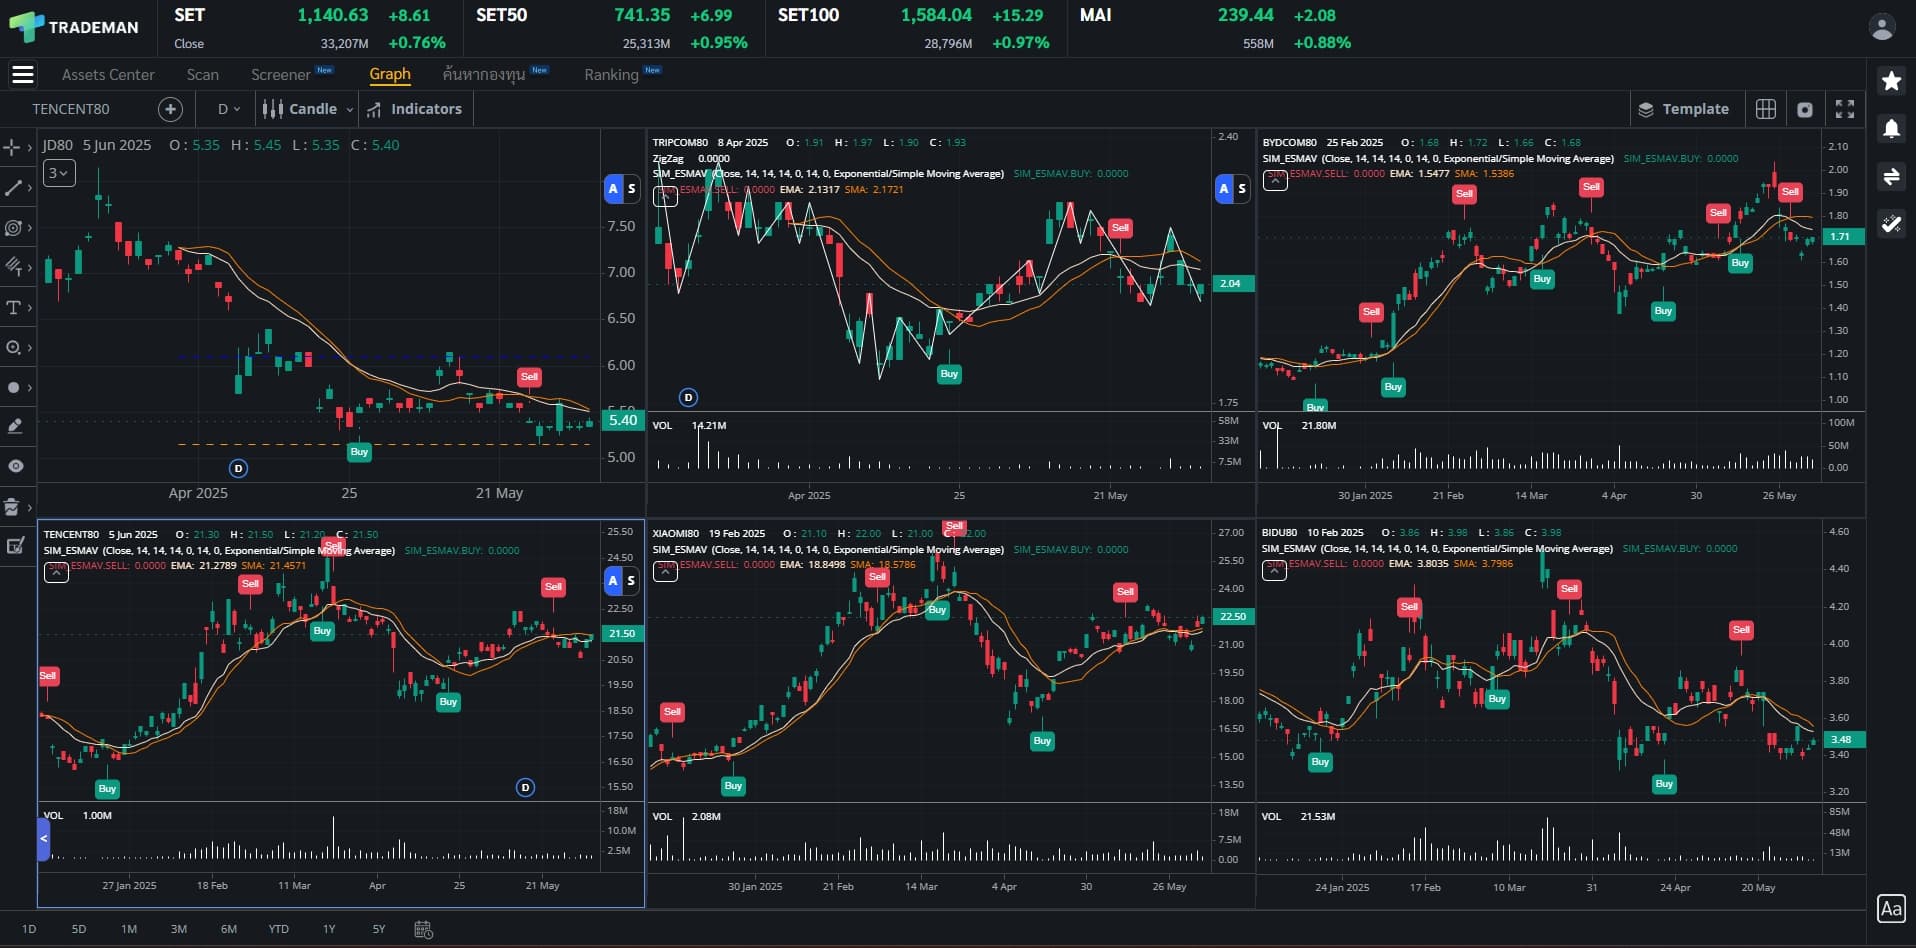
Task: Open the chart grid layout selector
Action: pos(1766,109)
